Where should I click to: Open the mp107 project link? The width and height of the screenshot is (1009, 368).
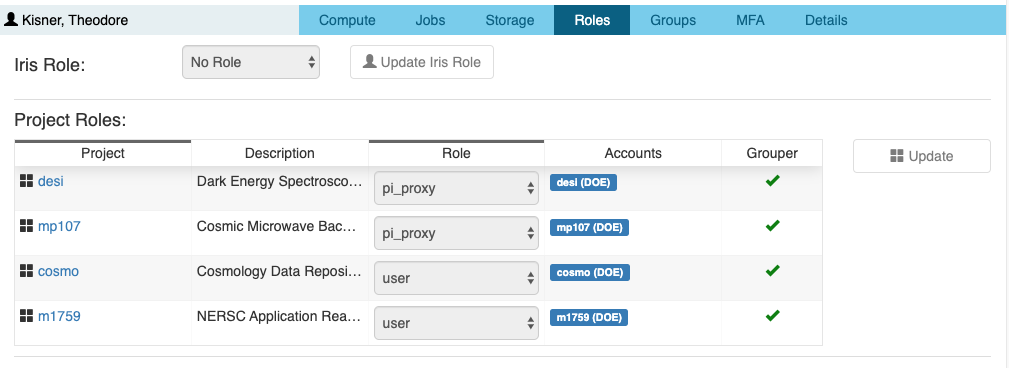tap(59, 226)
